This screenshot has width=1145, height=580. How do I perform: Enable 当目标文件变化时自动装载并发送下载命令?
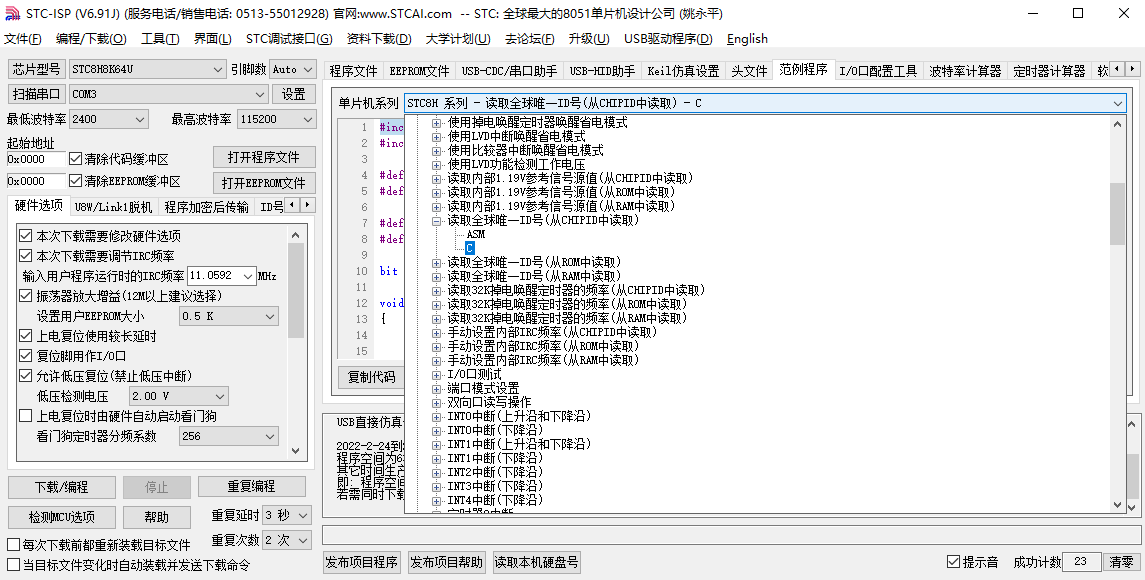(13, 565)
